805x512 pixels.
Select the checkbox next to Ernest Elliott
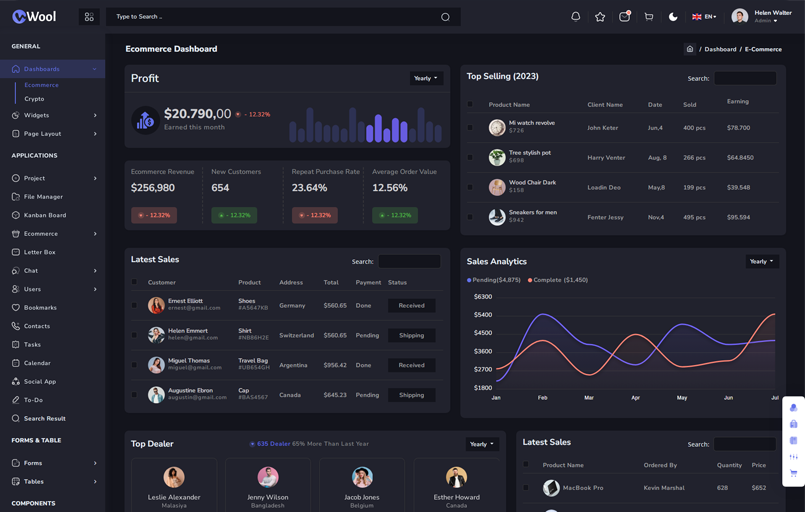click(x=135, y=305)
